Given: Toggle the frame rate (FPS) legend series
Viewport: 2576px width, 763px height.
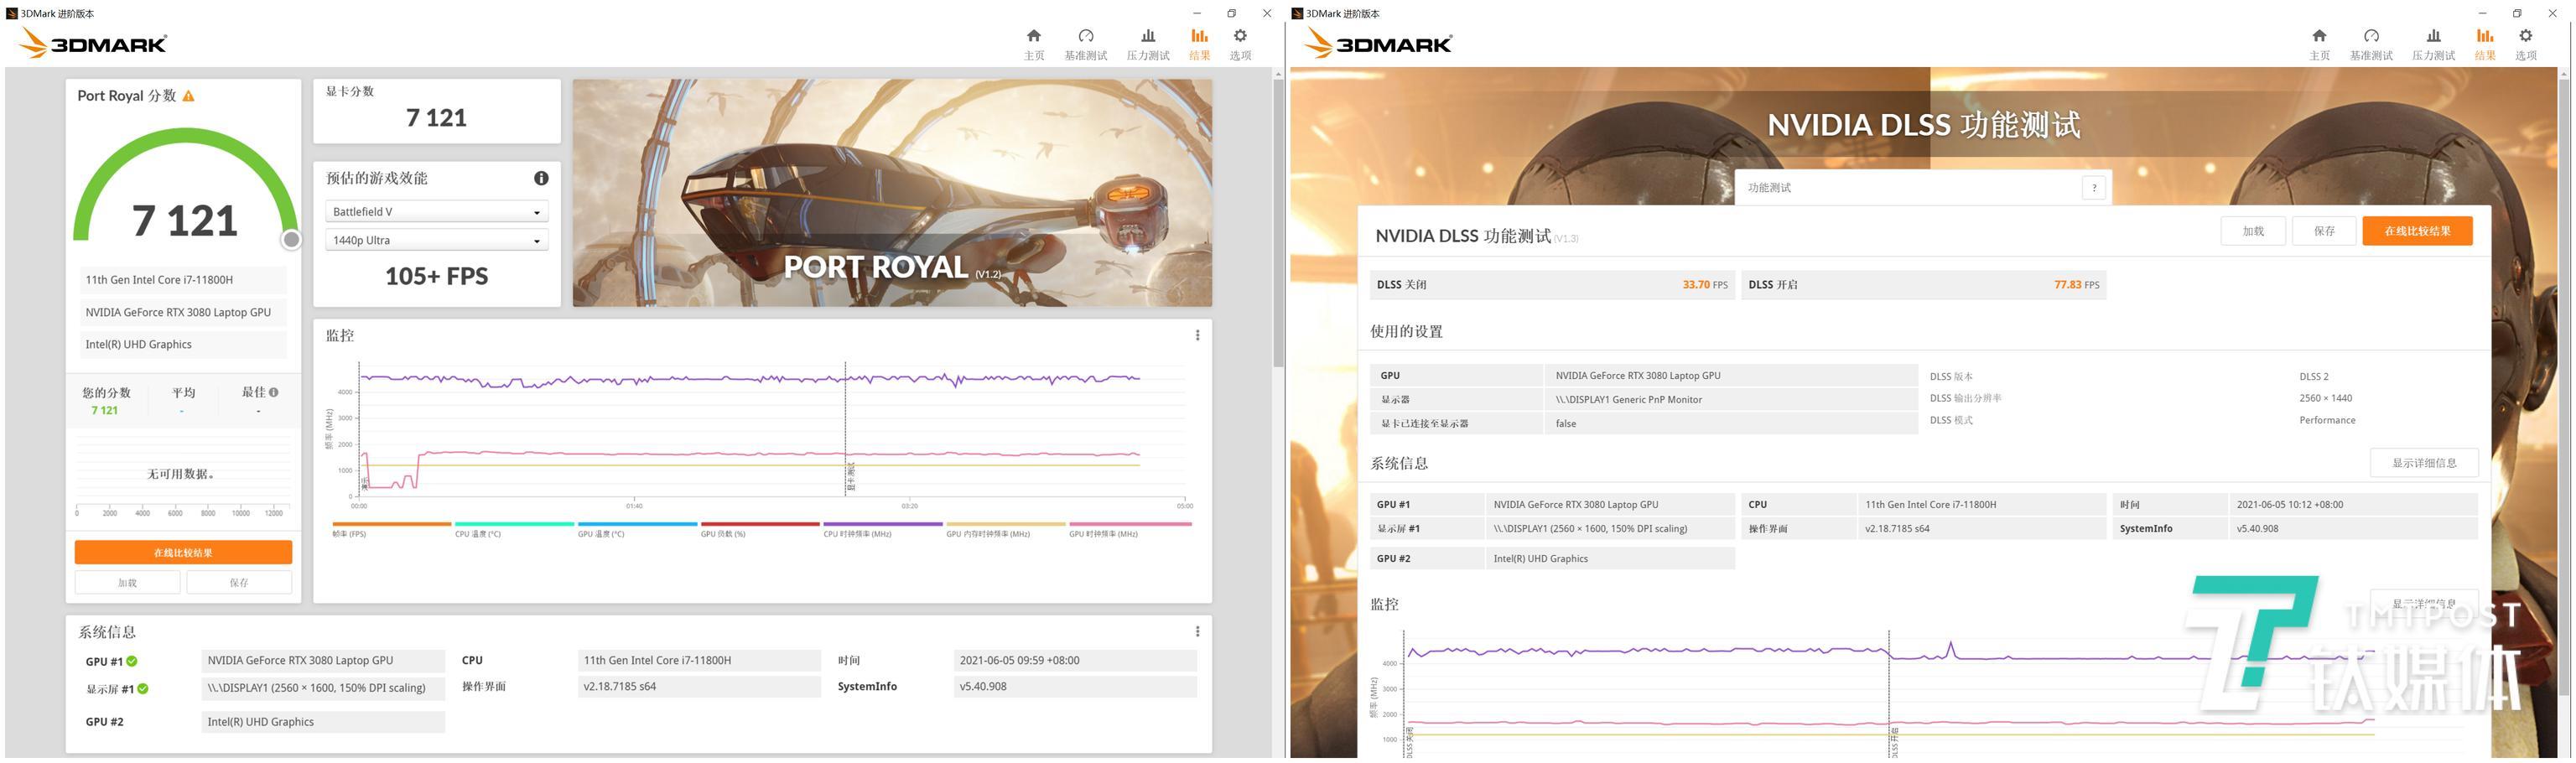Looking at the screenshot, I should point(391,527).
